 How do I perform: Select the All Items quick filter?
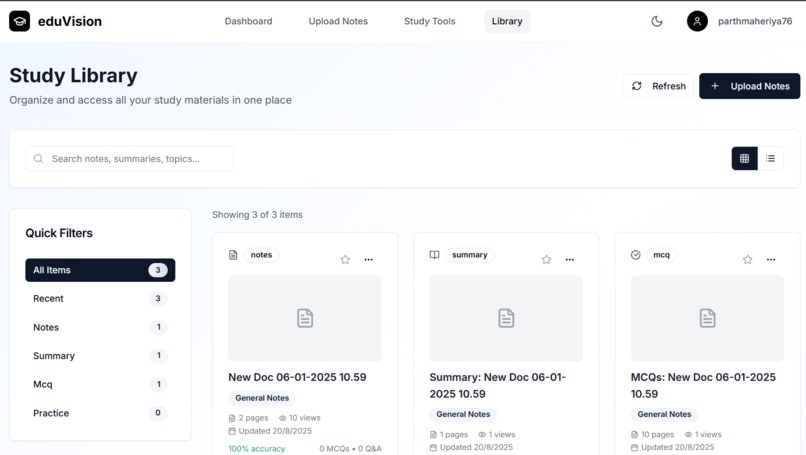tap(100, 270)
